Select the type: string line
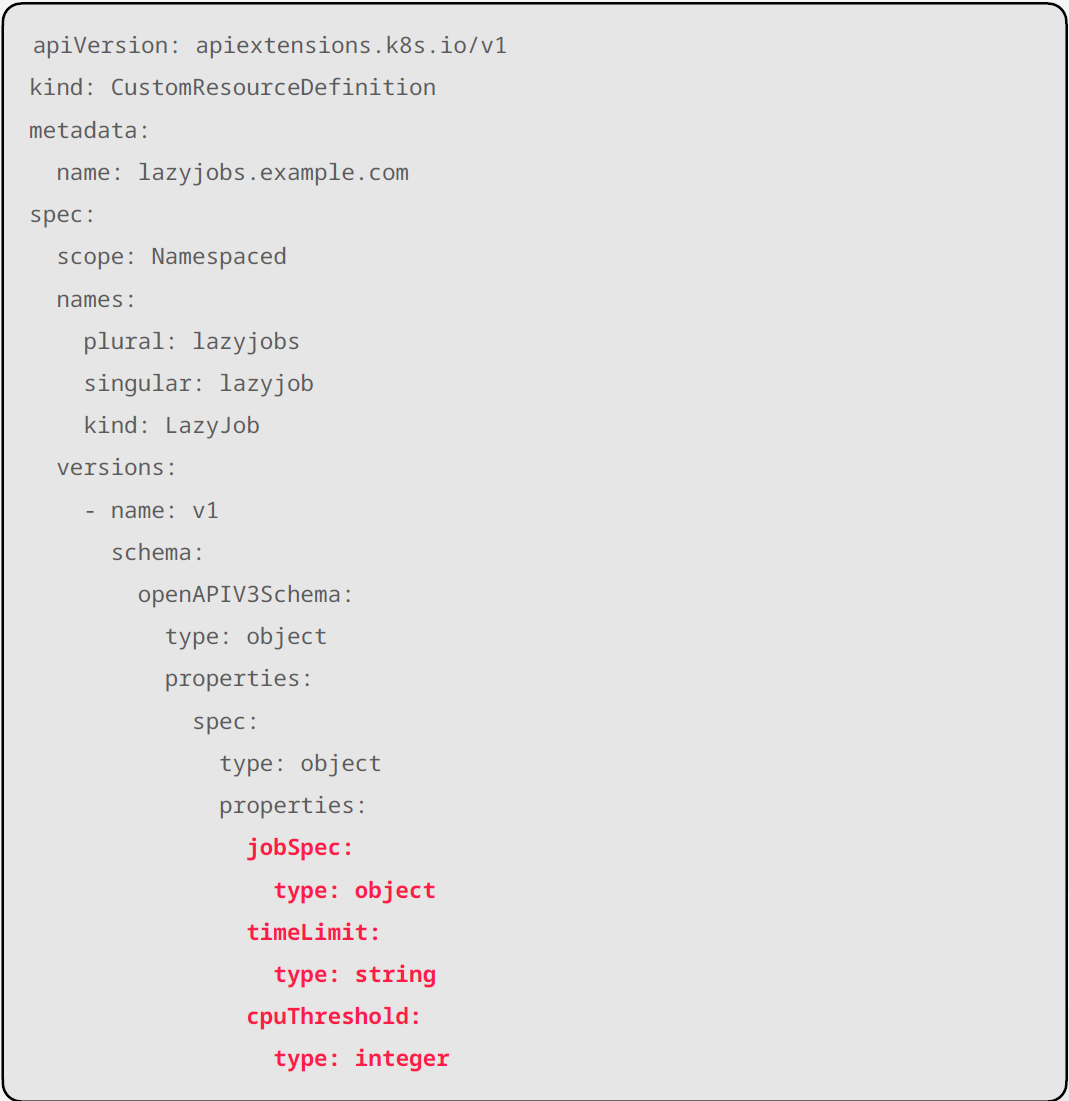1069x1101 pixels. coord(354,974)
